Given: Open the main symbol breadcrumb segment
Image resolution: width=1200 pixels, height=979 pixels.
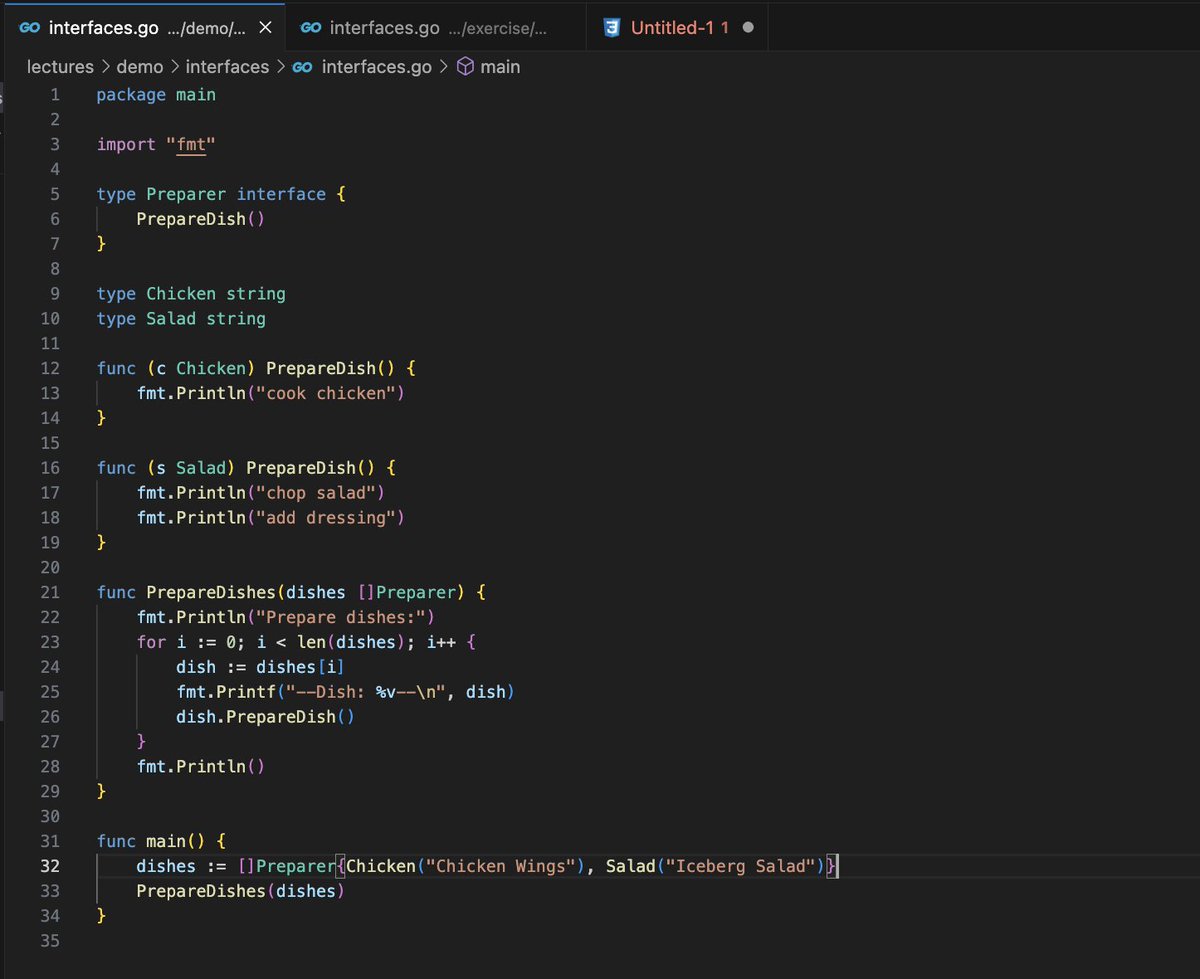Looking at the screenshot, I should (500, 67).
